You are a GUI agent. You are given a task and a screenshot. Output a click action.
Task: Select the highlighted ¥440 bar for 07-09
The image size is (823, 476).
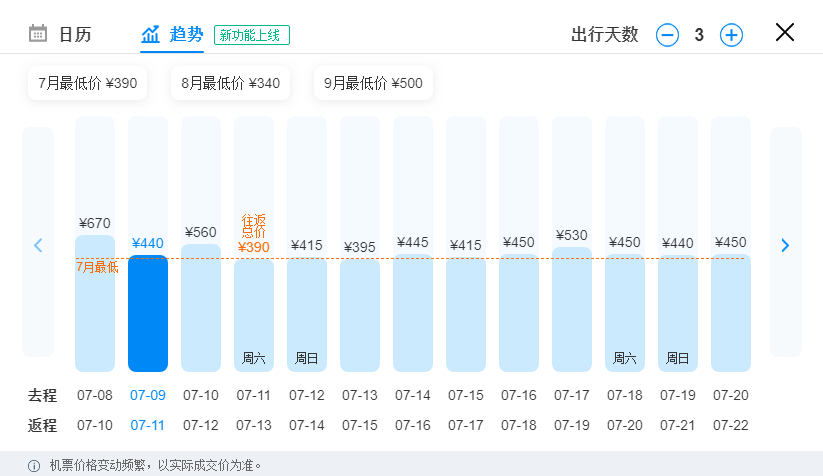(148, 313)
